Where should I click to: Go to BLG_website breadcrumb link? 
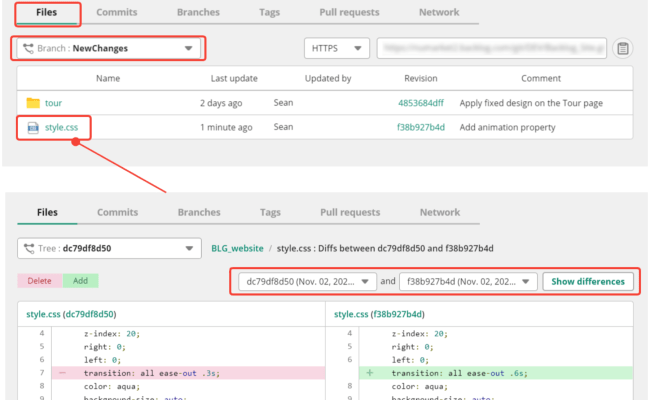tap(237, 248)
